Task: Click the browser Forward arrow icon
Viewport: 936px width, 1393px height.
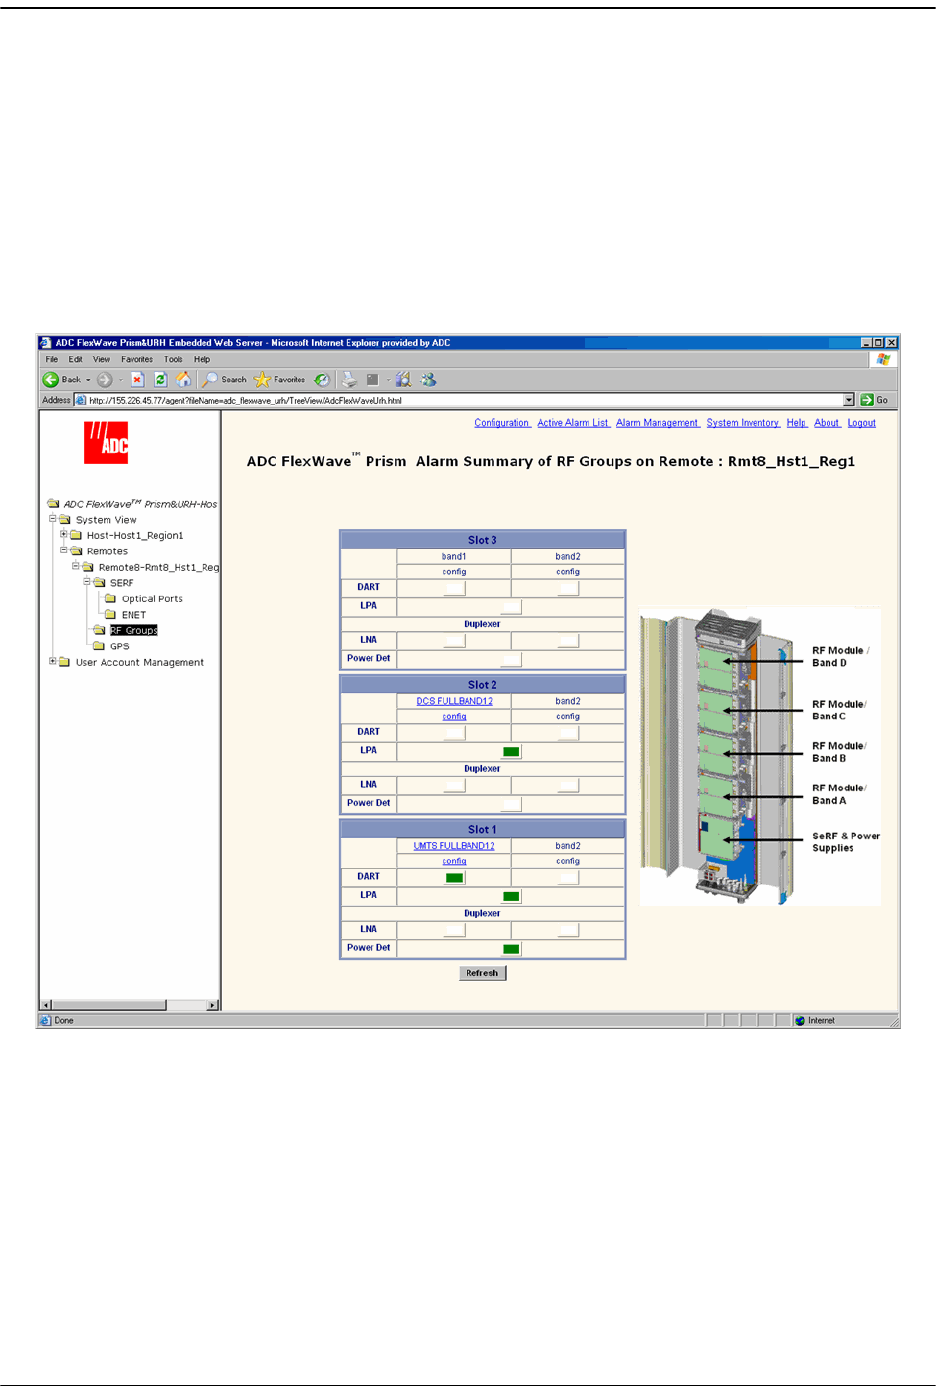Action: click(104, 380)
